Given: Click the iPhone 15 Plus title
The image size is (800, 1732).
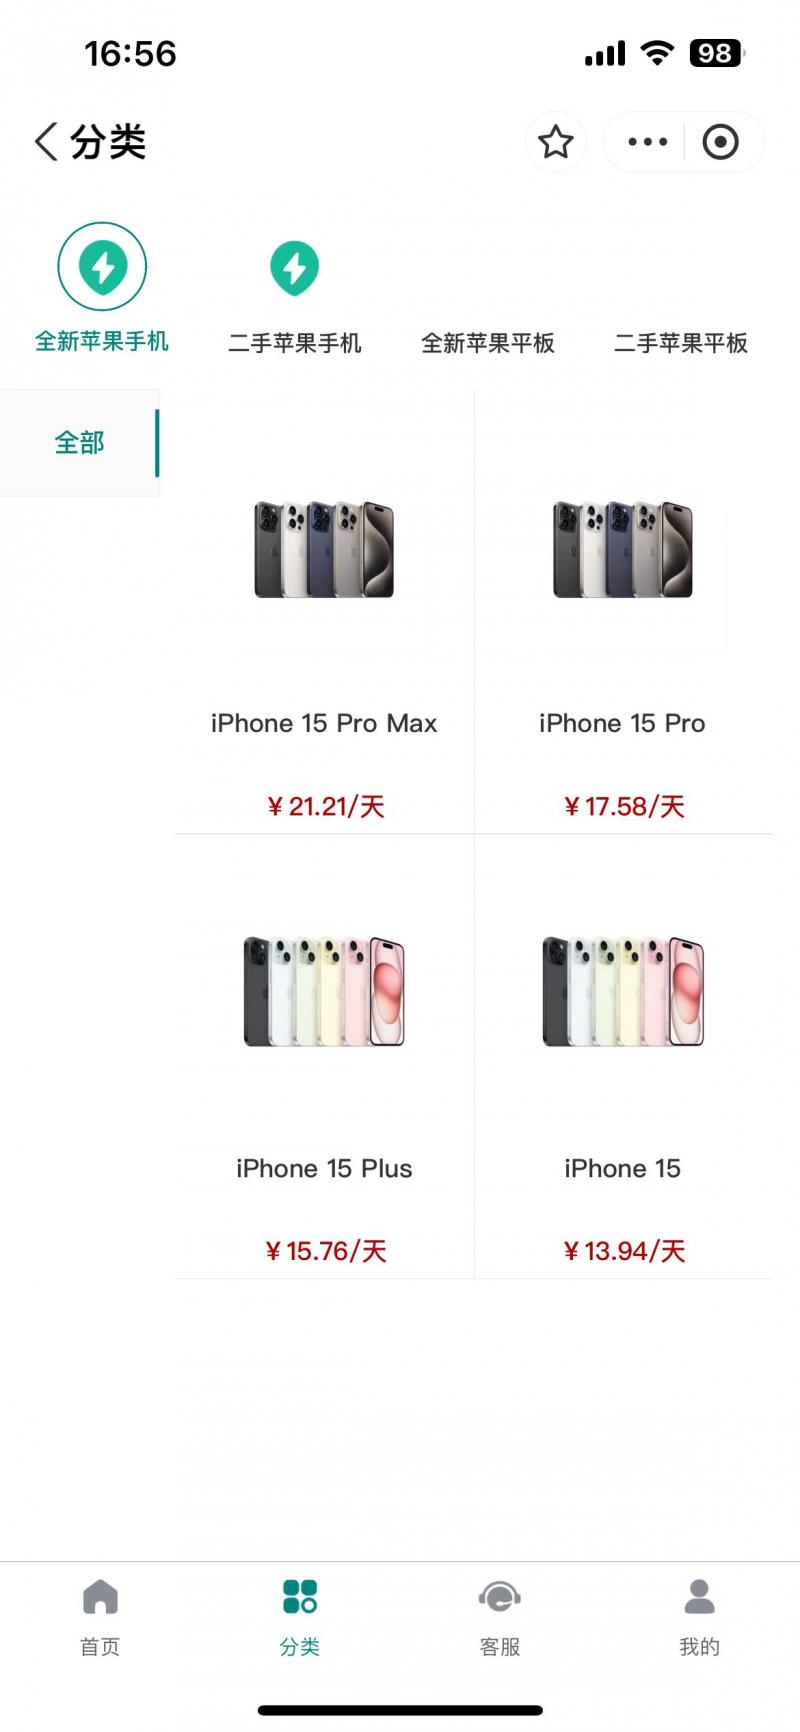Looking at the screenshot, I should click(x=324, y=1168).
